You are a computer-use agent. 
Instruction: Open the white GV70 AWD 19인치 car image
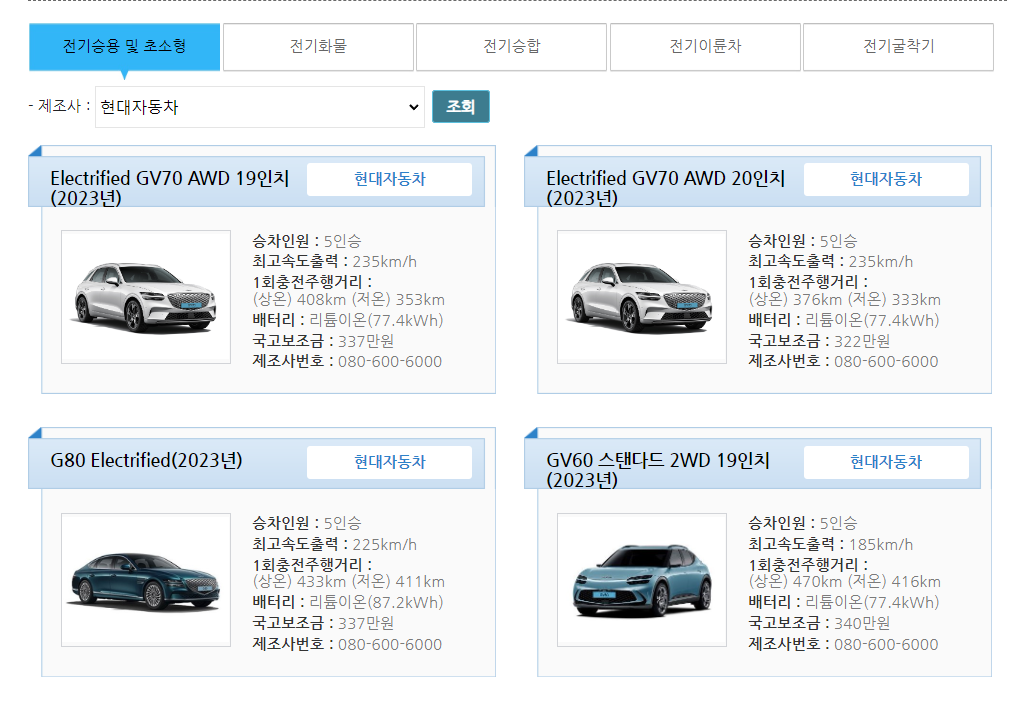coord(146,297)
